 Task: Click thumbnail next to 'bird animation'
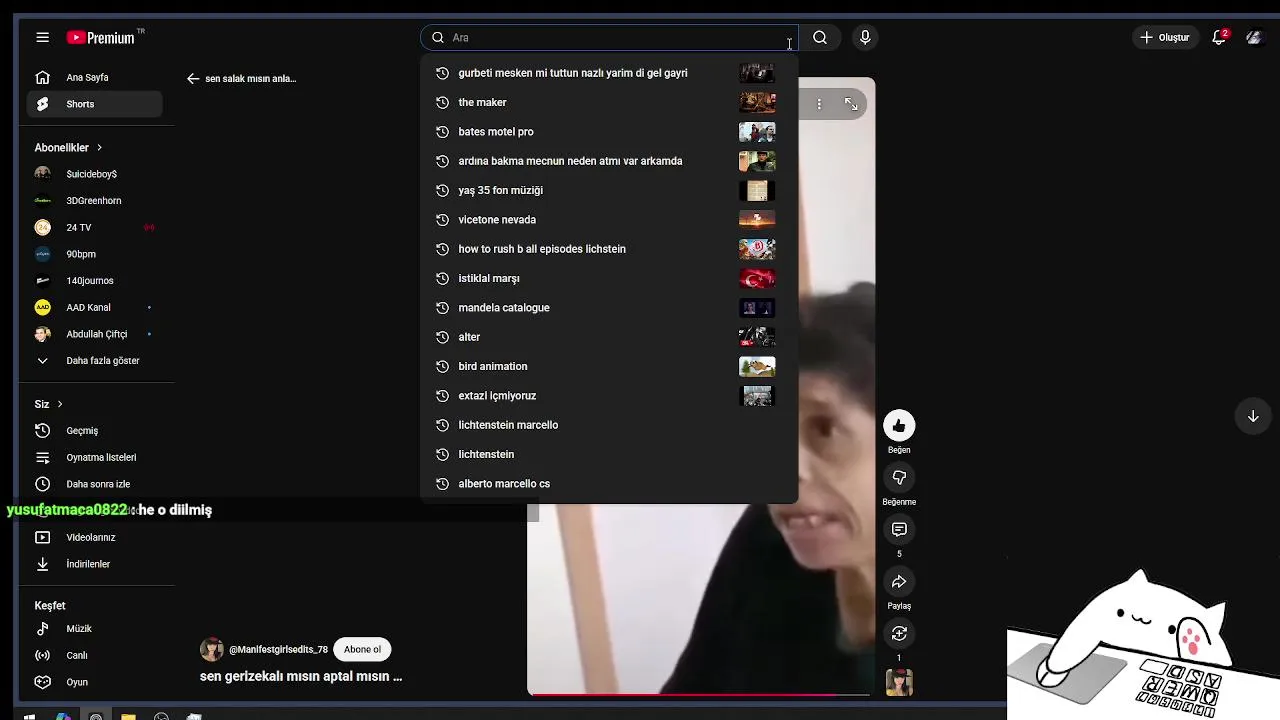757,366
